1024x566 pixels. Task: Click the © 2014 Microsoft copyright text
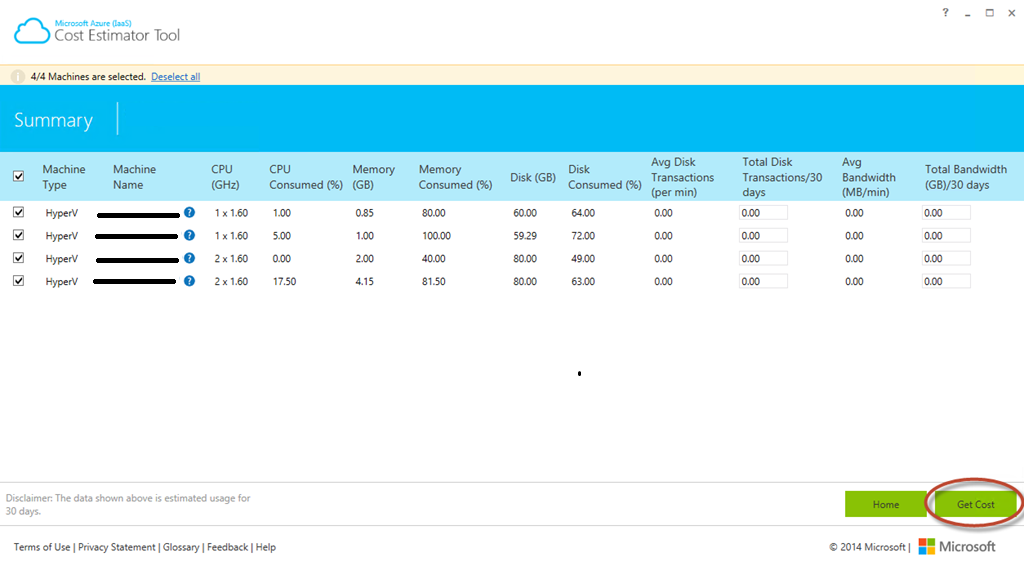(x=867, y=547)
